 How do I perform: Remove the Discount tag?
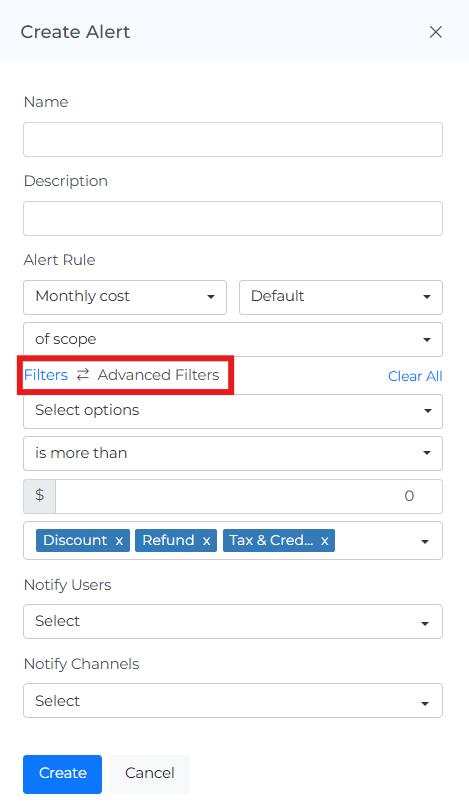[119, 541]
